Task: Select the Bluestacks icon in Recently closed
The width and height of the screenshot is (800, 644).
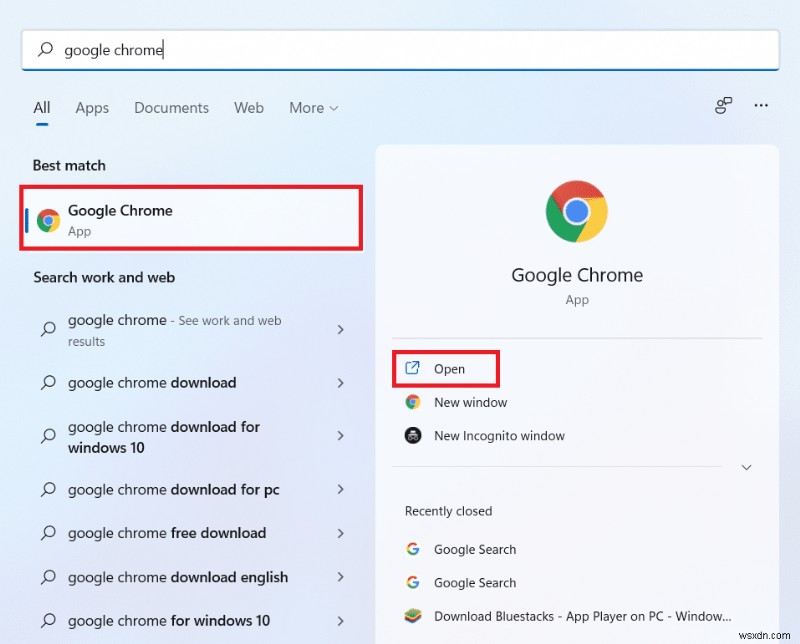Action: coord(413,616)
